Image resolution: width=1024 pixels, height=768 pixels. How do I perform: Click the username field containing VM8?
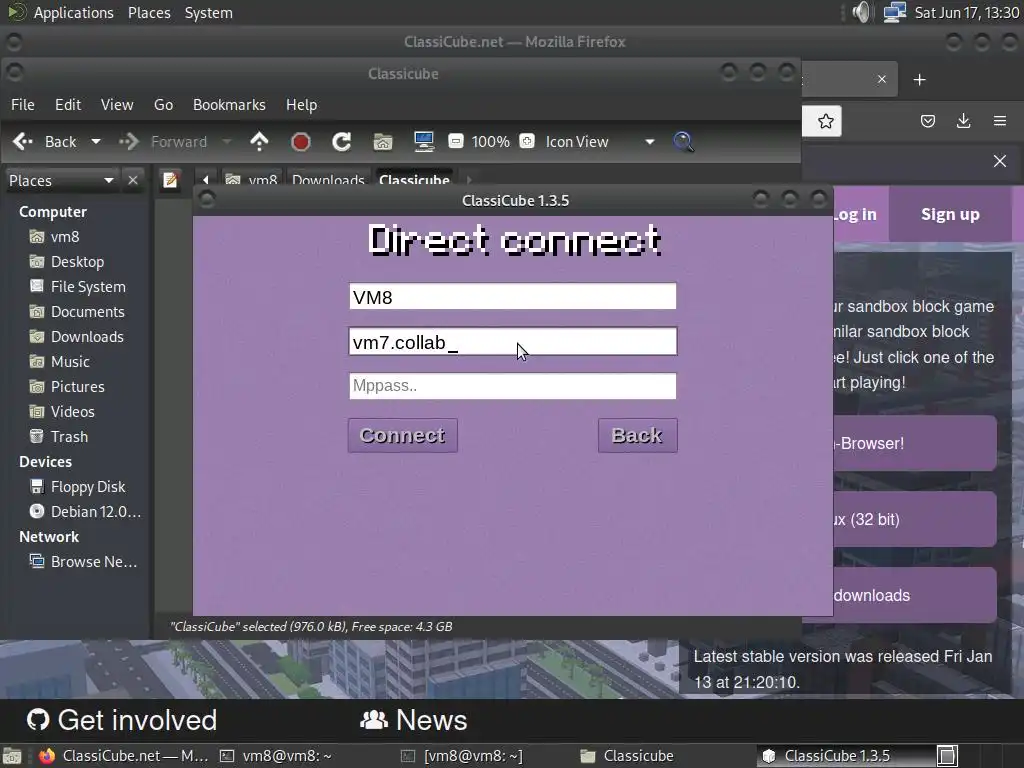[x=513, y=296]
